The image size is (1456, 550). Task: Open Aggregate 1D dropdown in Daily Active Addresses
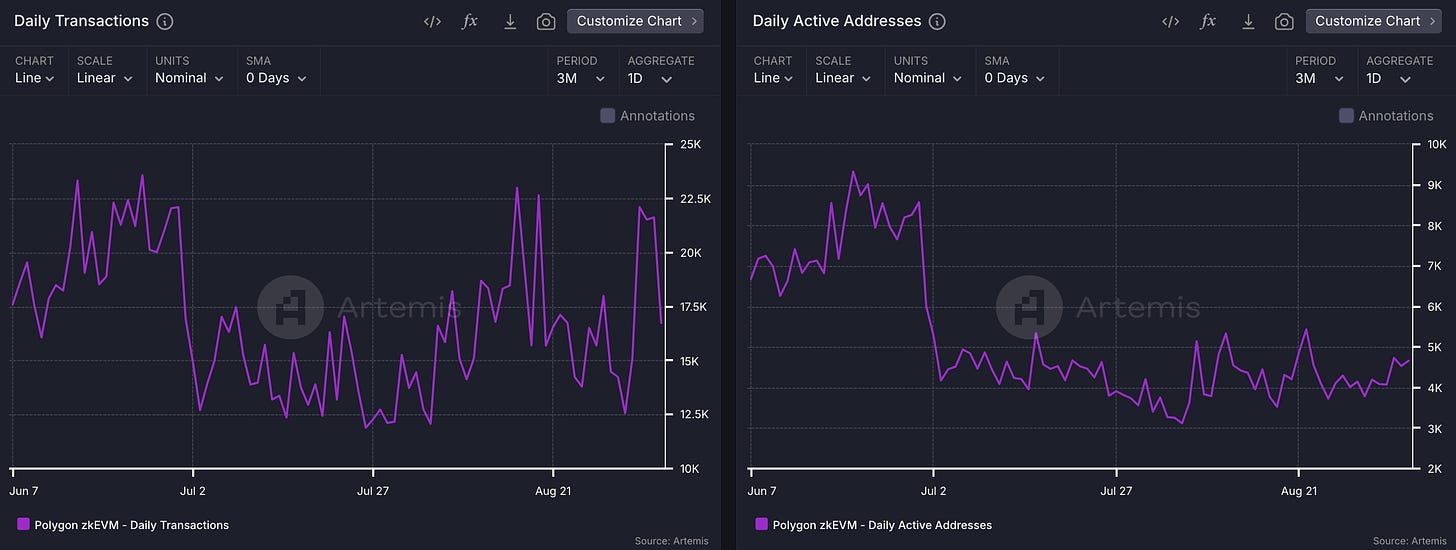pos(1389,78)
